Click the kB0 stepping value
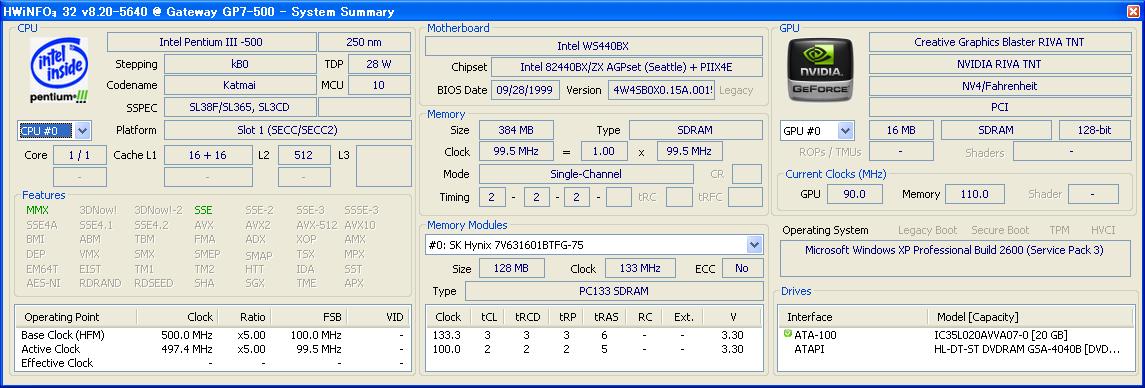Viewport: 1145px width, 388px height. (x=240, y=64)
